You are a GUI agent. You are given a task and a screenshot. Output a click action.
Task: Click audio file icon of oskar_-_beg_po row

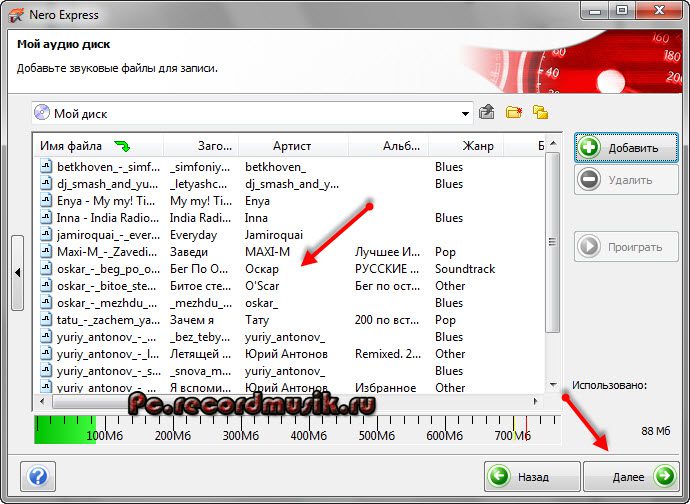click(x=46, y=269)
